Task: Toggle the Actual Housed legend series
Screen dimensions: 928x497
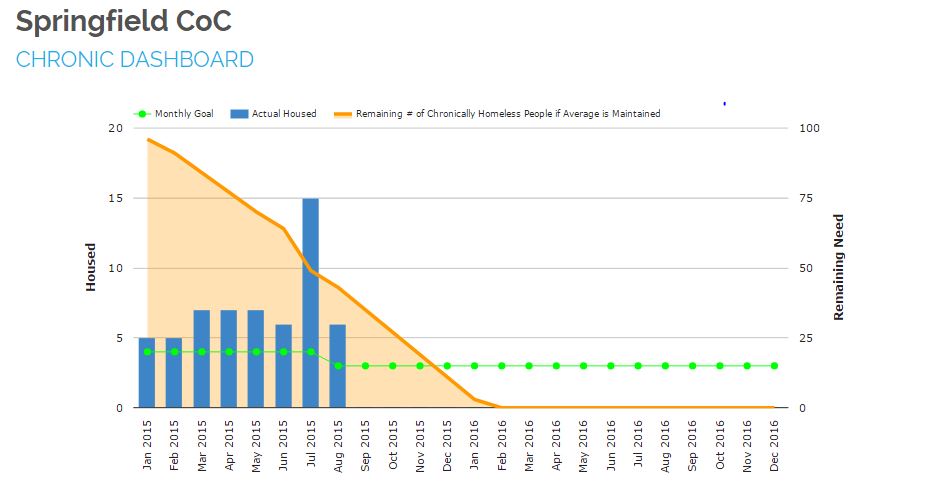Action: tap(283, 114)
